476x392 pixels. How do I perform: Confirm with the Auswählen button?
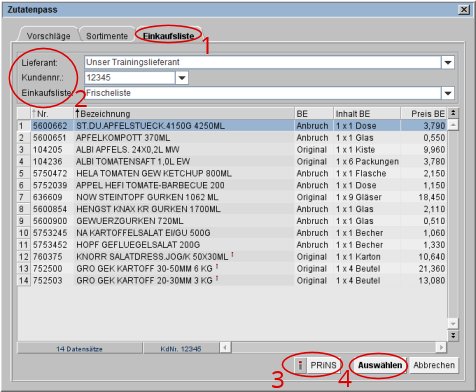click(380, 365)
